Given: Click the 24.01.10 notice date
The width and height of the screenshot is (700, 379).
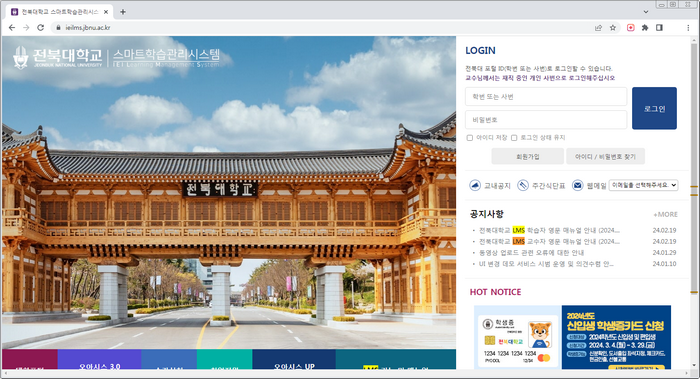Looking at the screenshot, I should 664,264.
